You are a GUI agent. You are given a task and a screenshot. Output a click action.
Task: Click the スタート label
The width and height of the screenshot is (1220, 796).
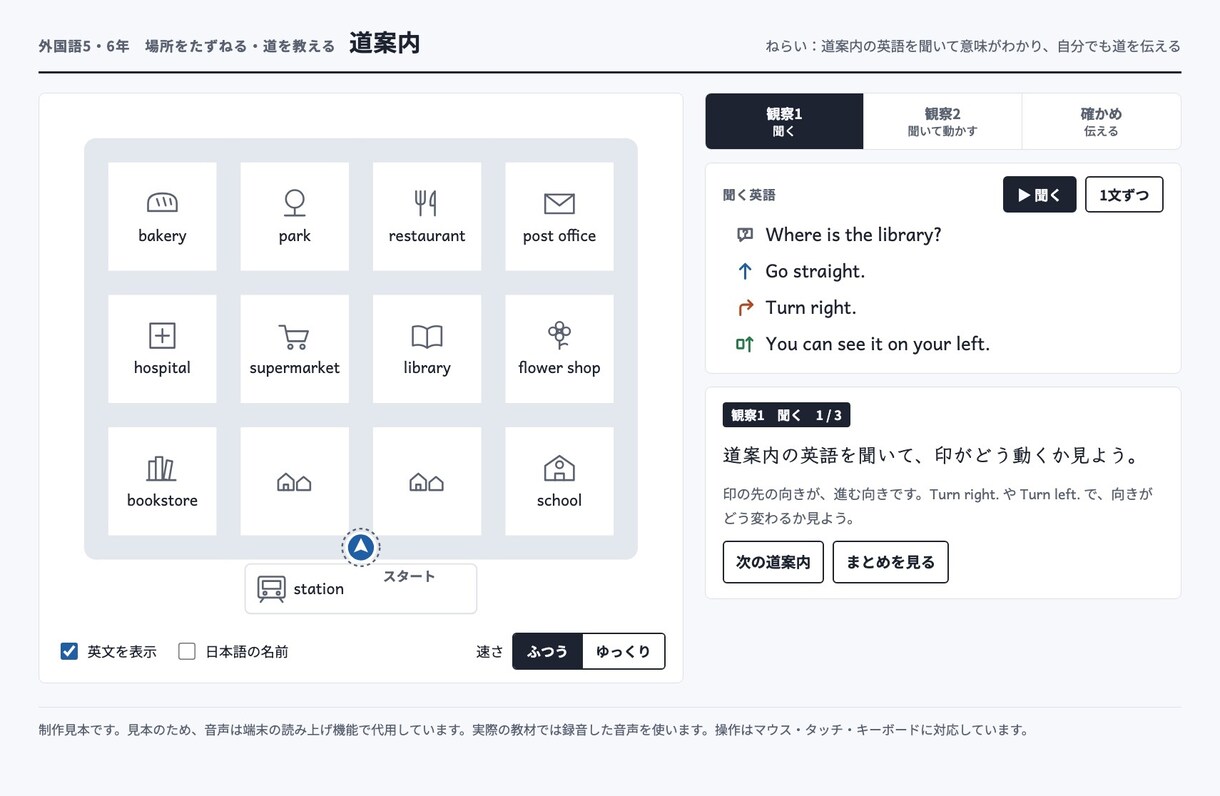[x=409, y=576]
